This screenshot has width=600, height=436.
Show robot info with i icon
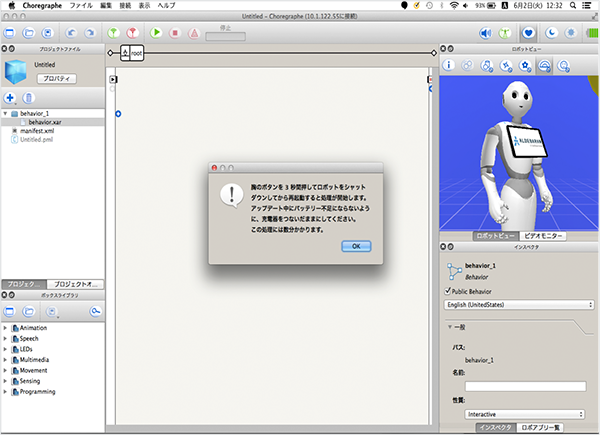point(448,65)
